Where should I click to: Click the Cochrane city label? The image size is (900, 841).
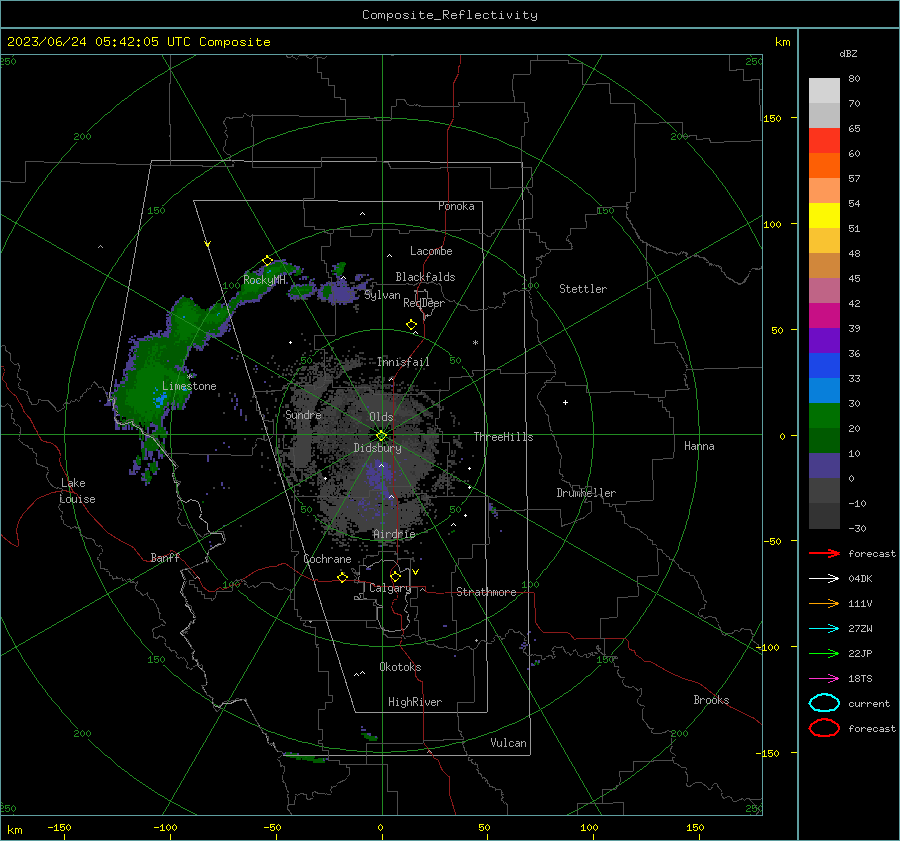tap(327, 559)
